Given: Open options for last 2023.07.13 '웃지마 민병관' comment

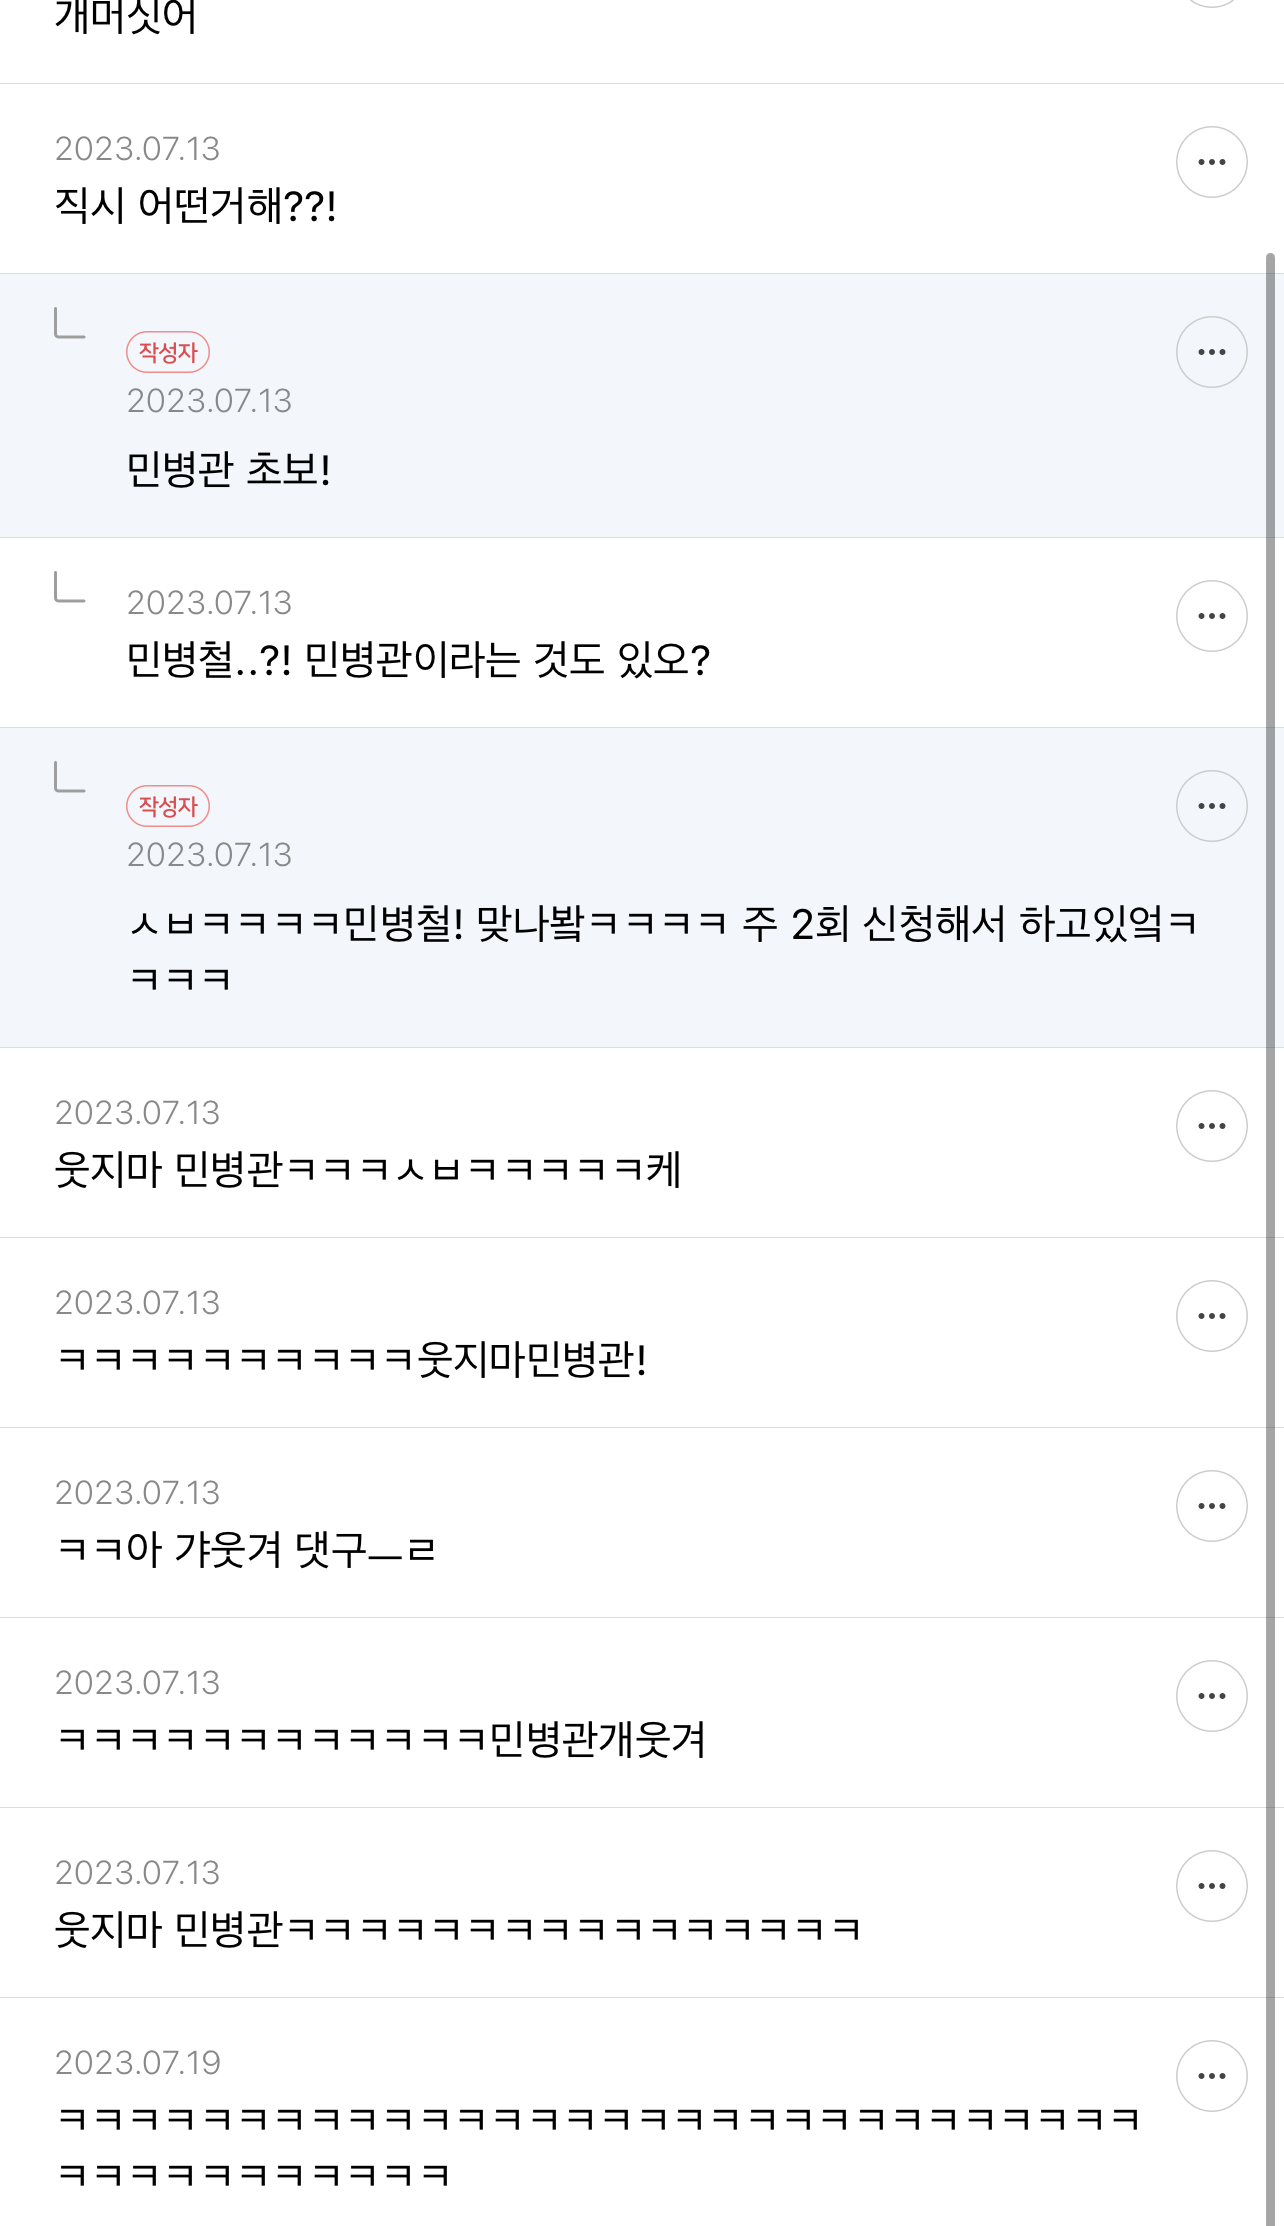Looking at the screenshot, I should [1211, 1886].
